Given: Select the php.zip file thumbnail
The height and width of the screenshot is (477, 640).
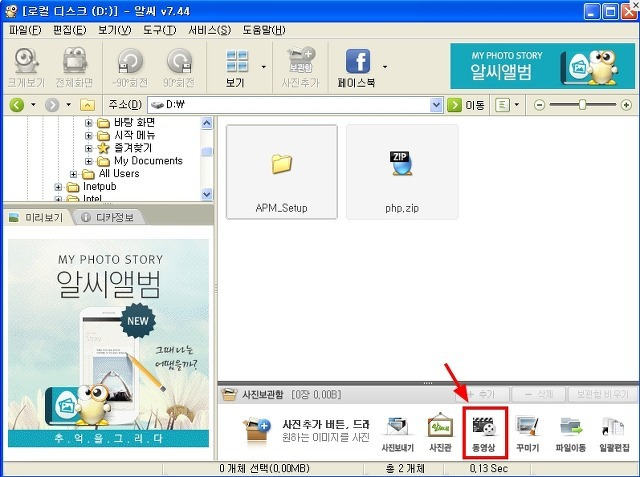Looking at the screenshot, I should [x=402, y=172].
